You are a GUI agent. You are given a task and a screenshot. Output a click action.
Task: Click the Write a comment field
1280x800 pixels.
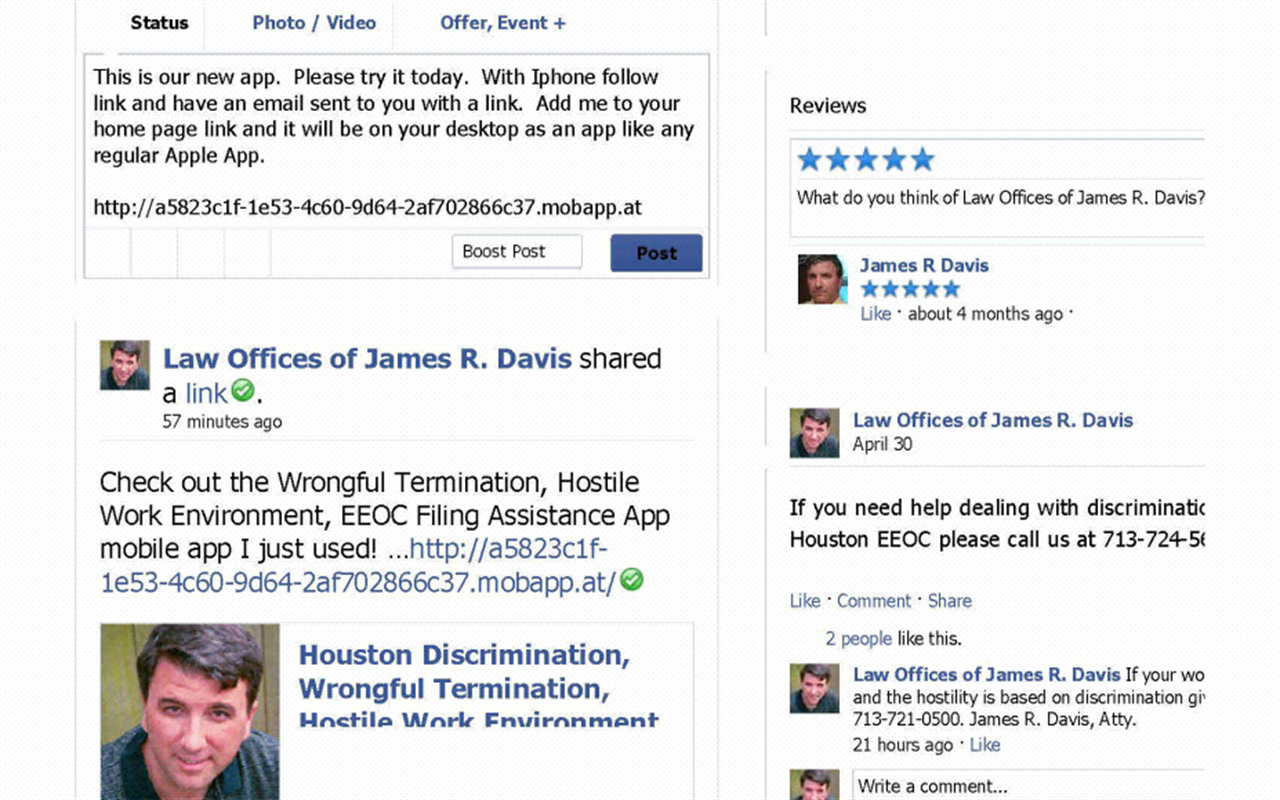1028,786
